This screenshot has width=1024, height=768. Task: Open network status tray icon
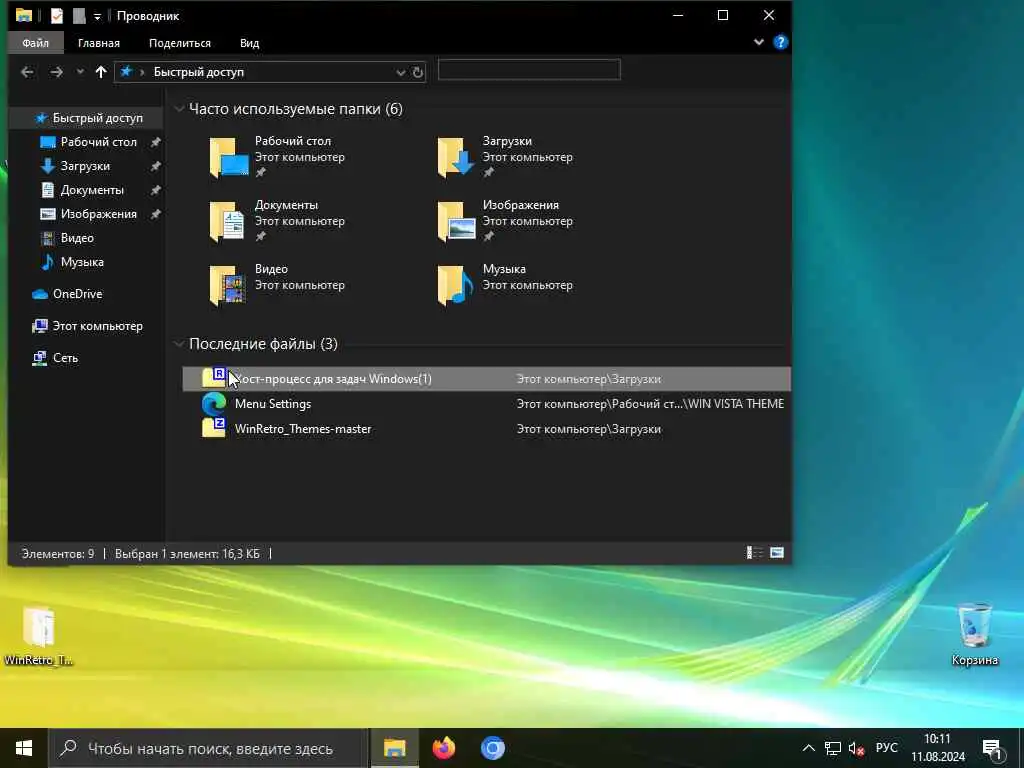pyautogui.click(x=833, y=748)
